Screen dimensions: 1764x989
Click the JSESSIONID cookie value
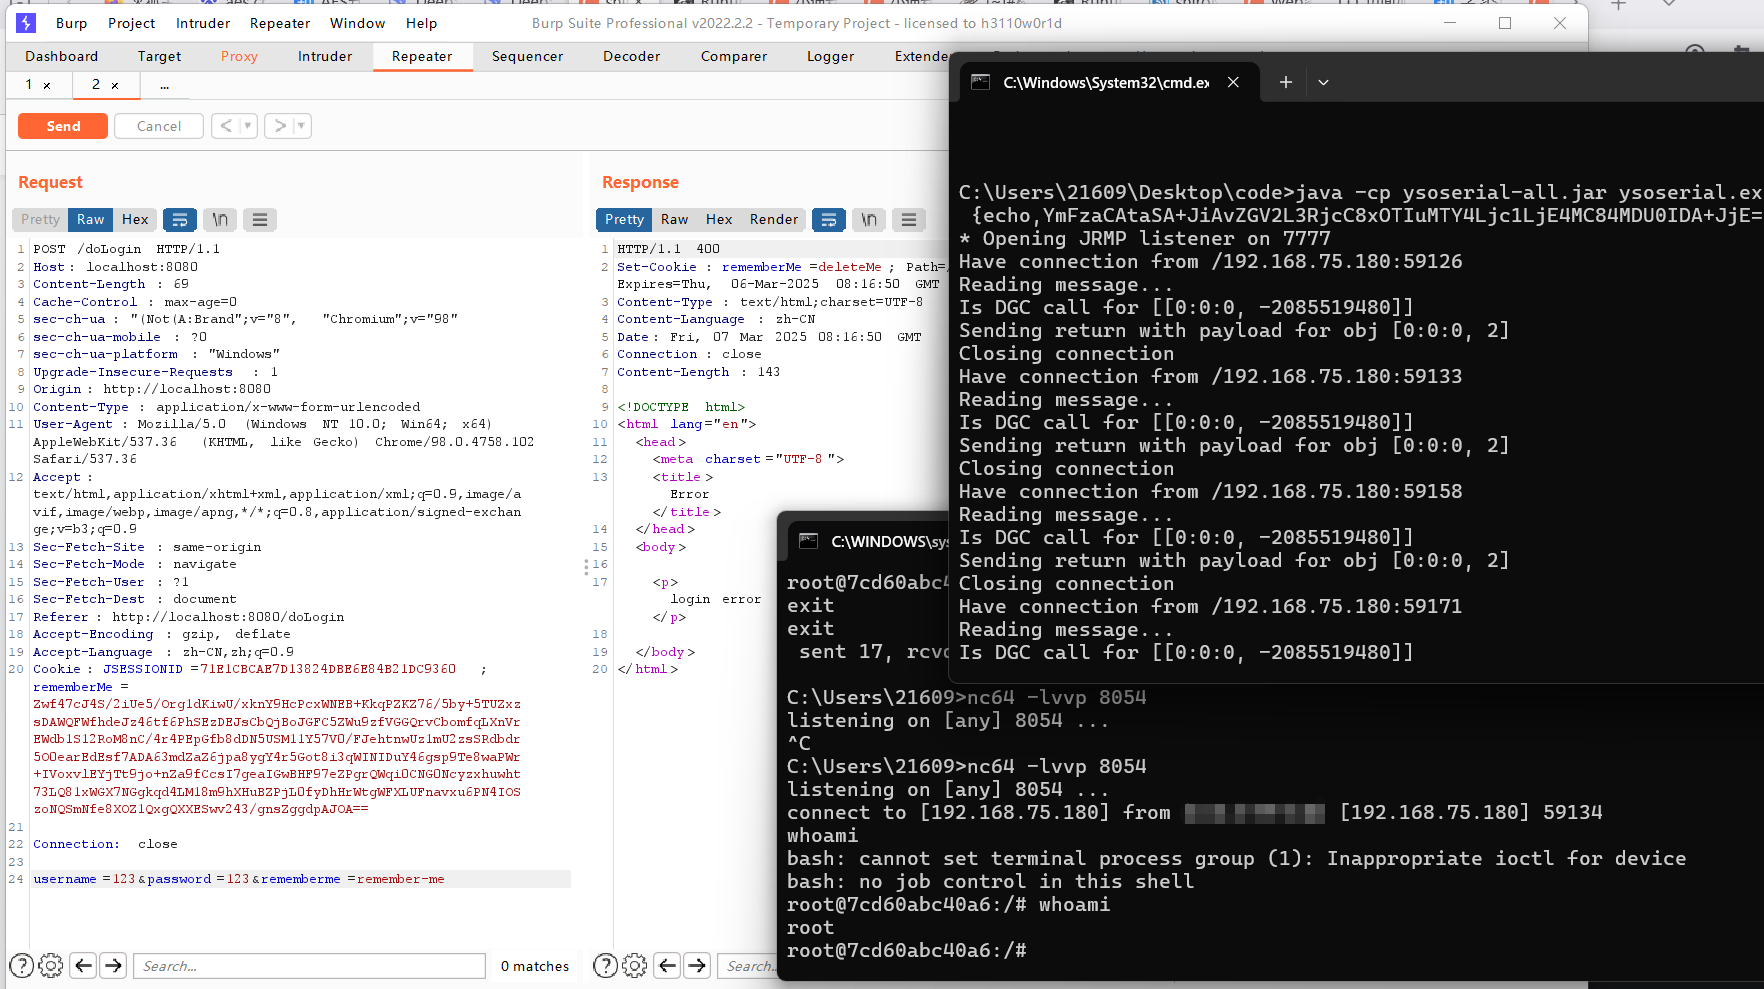328,669
